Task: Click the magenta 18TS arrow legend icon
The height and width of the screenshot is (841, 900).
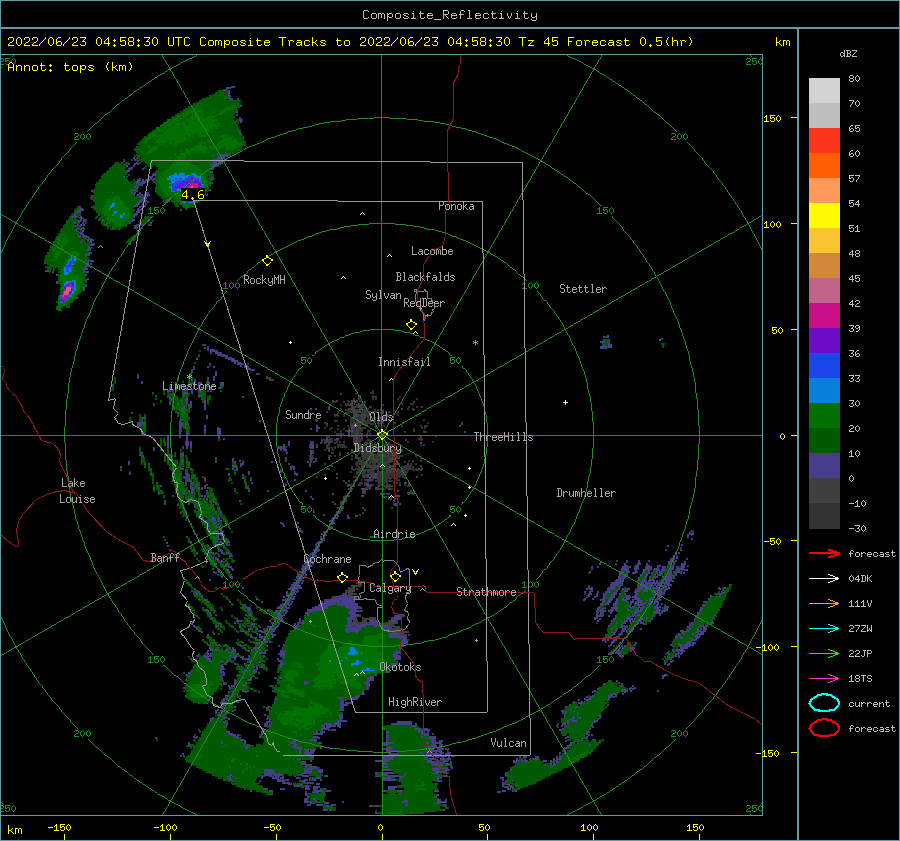Action: click(x=824, y=679)
